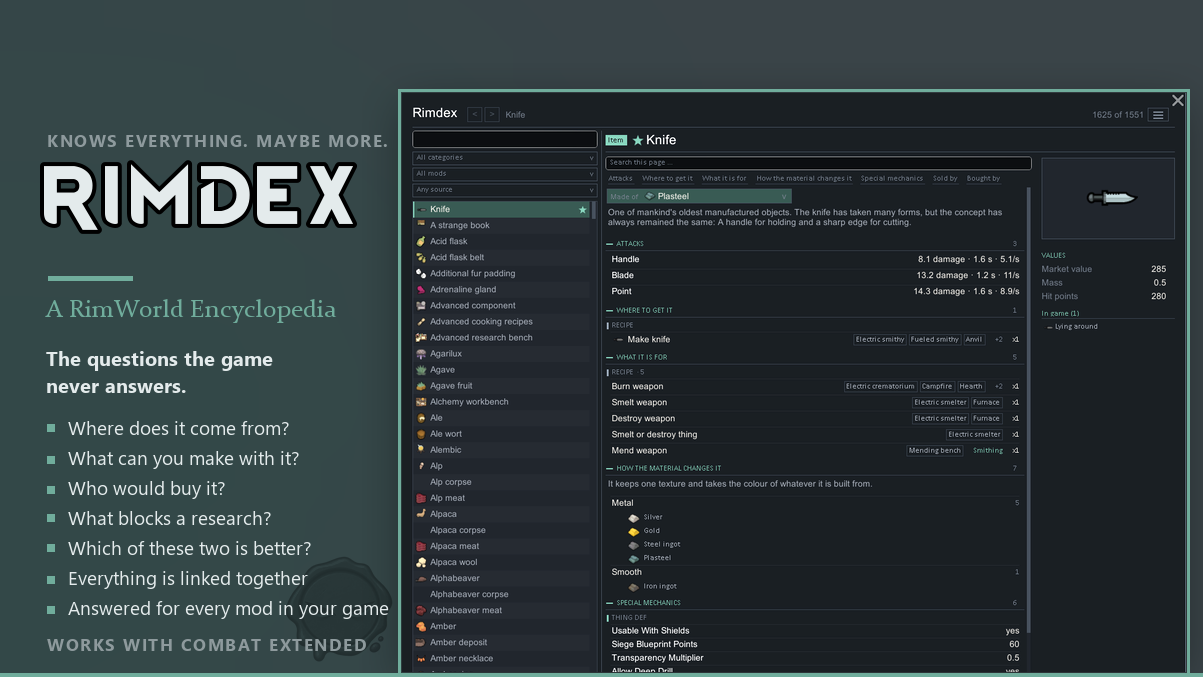Jump to the Bought by tab
Image resolution: width=1203 pixels, height=677 pixels.
[983, 179]
